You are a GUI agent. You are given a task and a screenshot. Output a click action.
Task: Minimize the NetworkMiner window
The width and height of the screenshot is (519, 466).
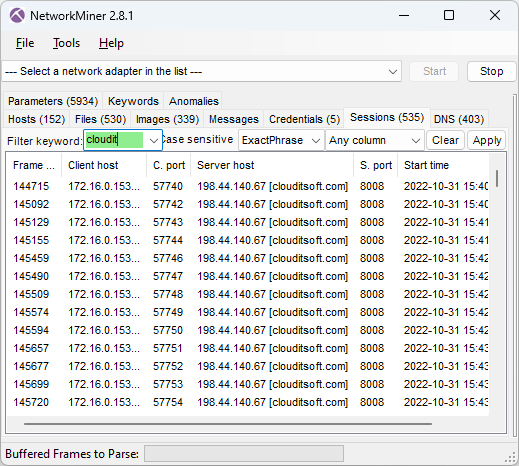pos(404,15)
